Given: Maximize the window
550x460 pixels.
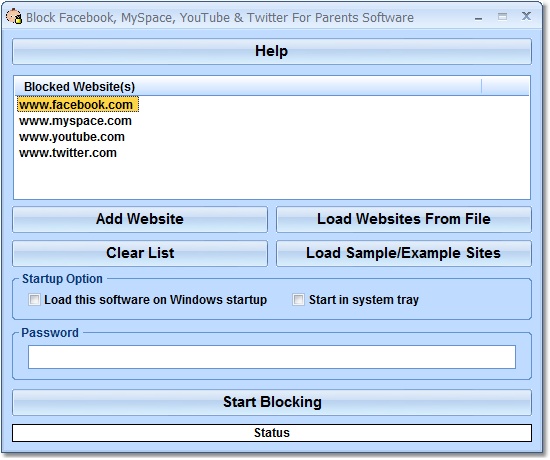Looking at the screenshot, I should click(x=503, y=16).
